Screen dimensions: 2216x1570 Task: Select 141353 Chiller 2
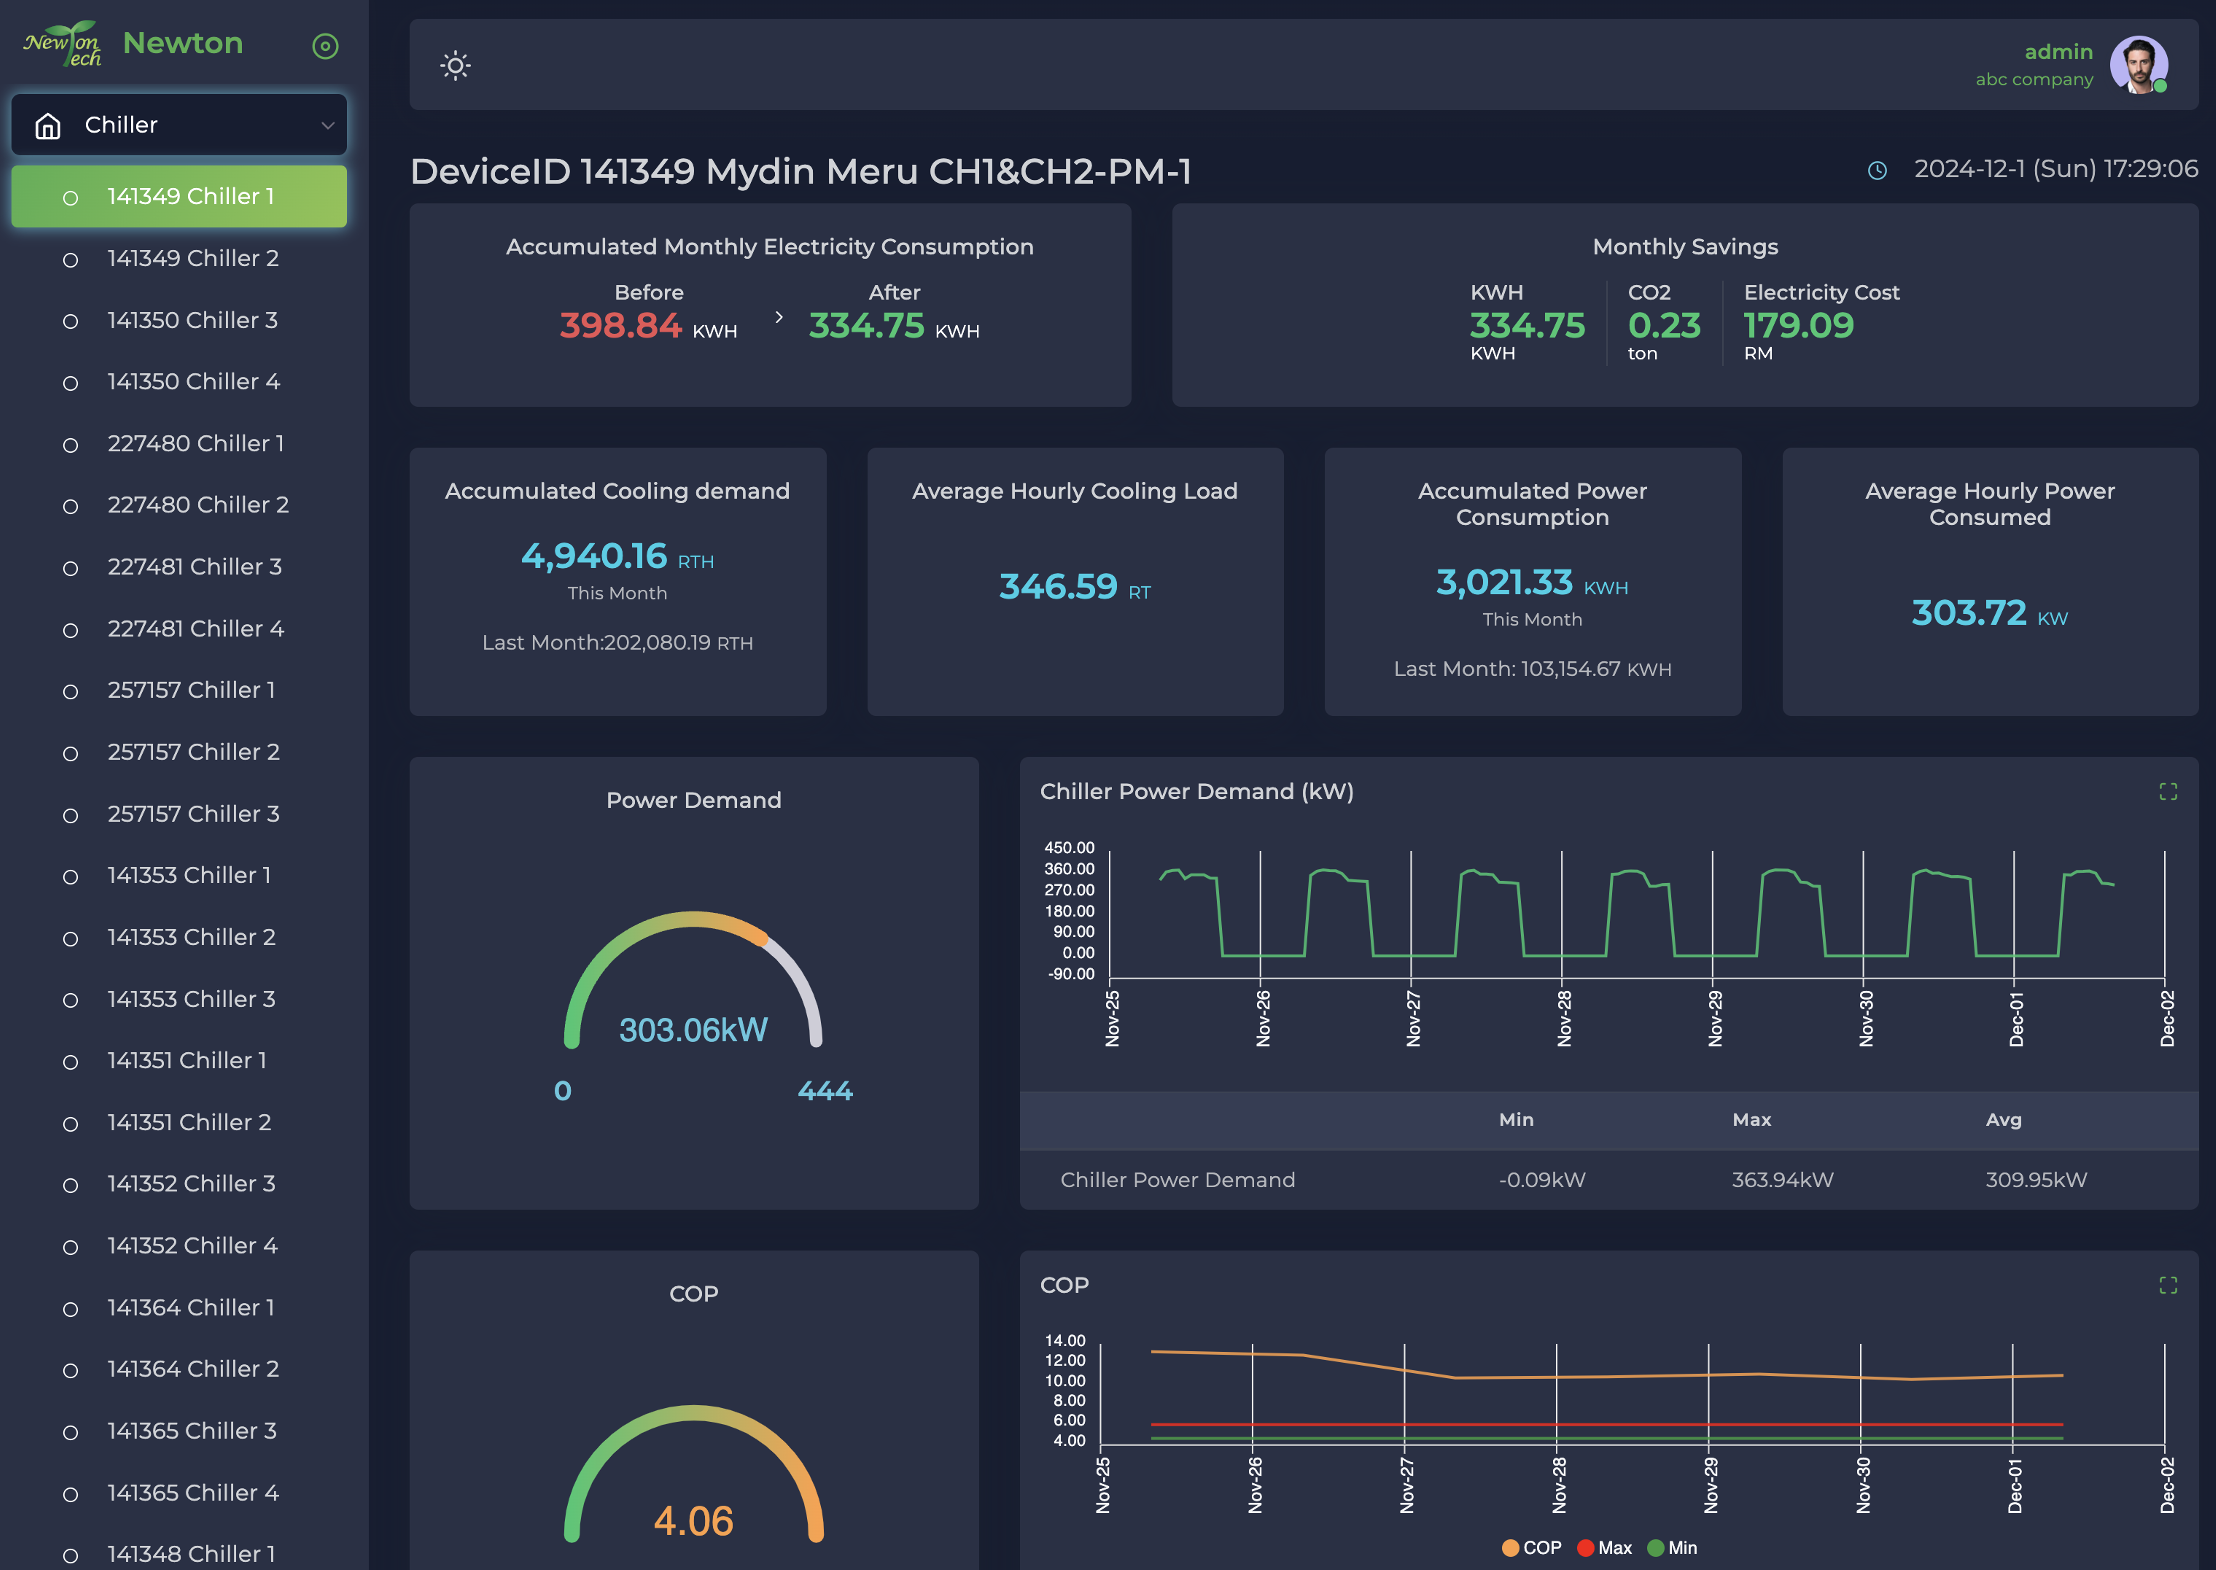(x=179, y=938)
